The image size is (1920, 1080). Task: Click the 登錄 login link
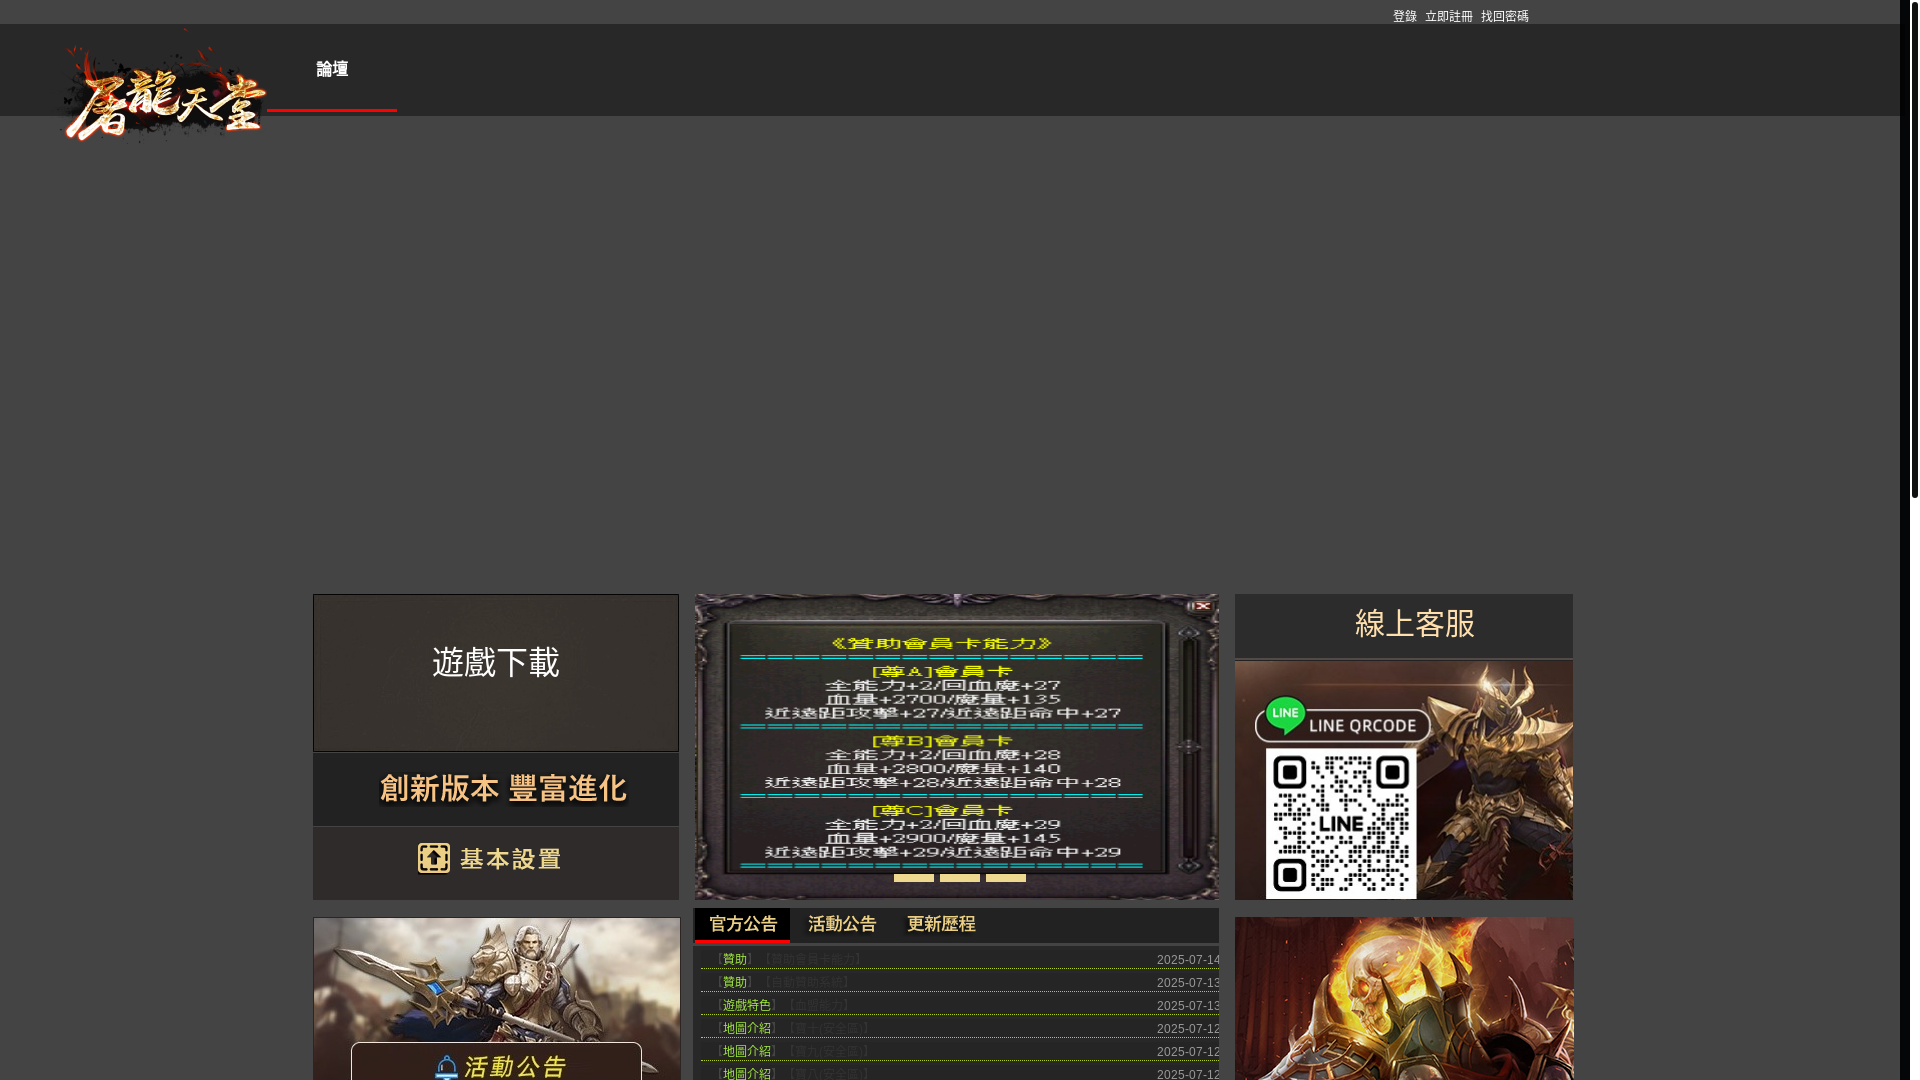pos(1404,16)
